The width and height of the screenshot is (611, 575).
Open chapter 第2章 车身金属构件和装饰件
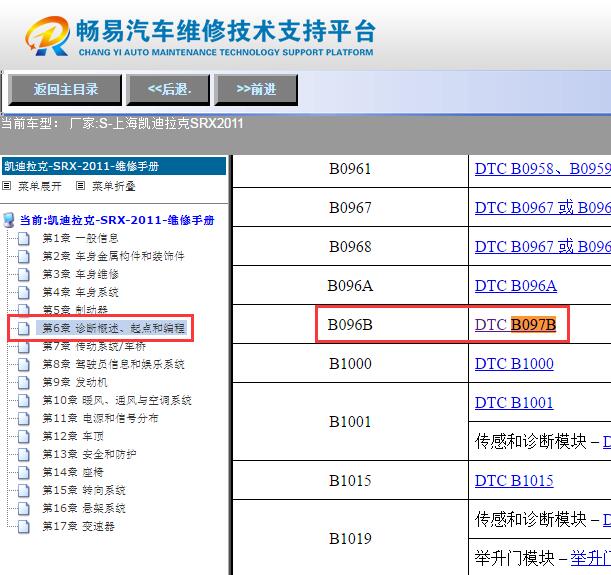coord(113,256)
